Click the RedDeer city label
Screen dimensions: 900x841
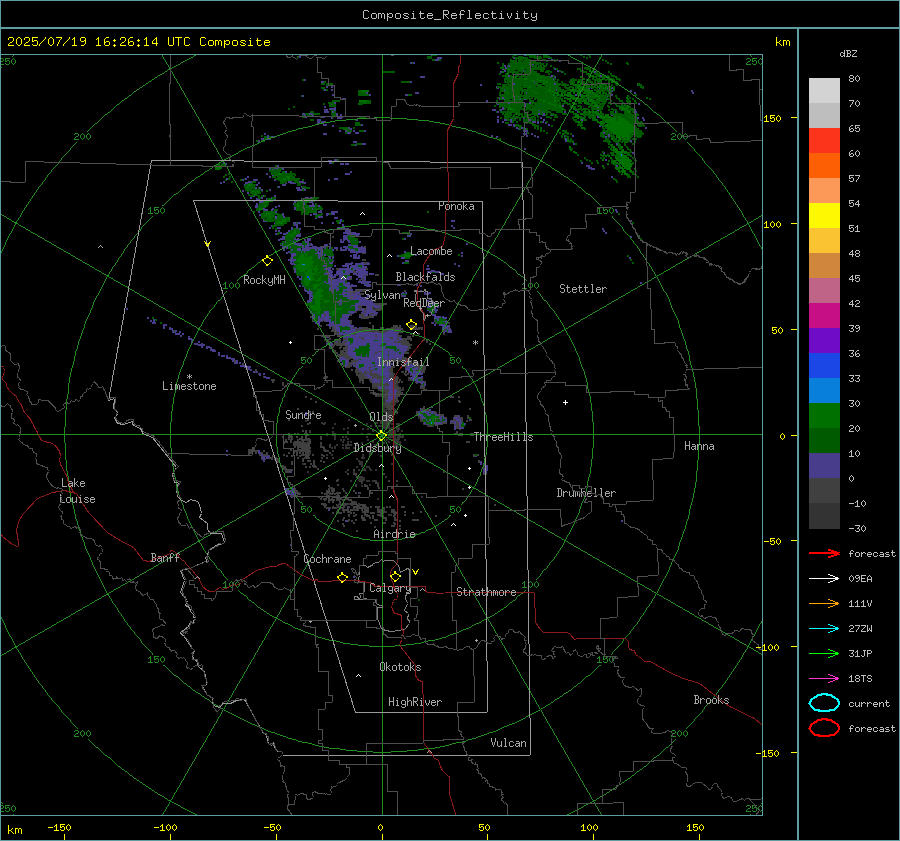click(x=424, y=303)
